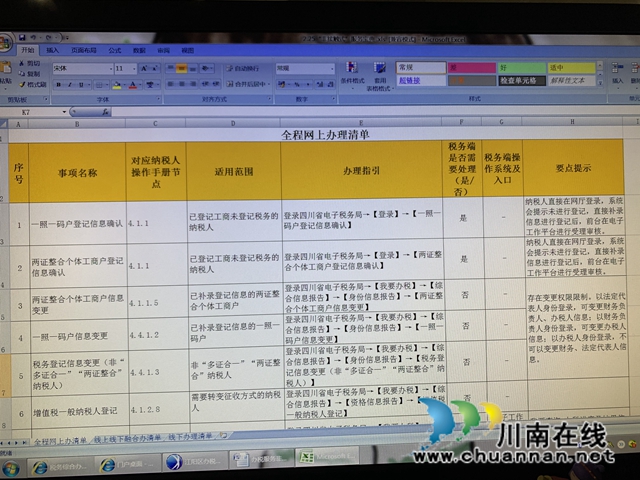This screenshot has width=640, height=480.
Task: Click the fill color yellow bucket swatch
Action: (x=117, y=85)
